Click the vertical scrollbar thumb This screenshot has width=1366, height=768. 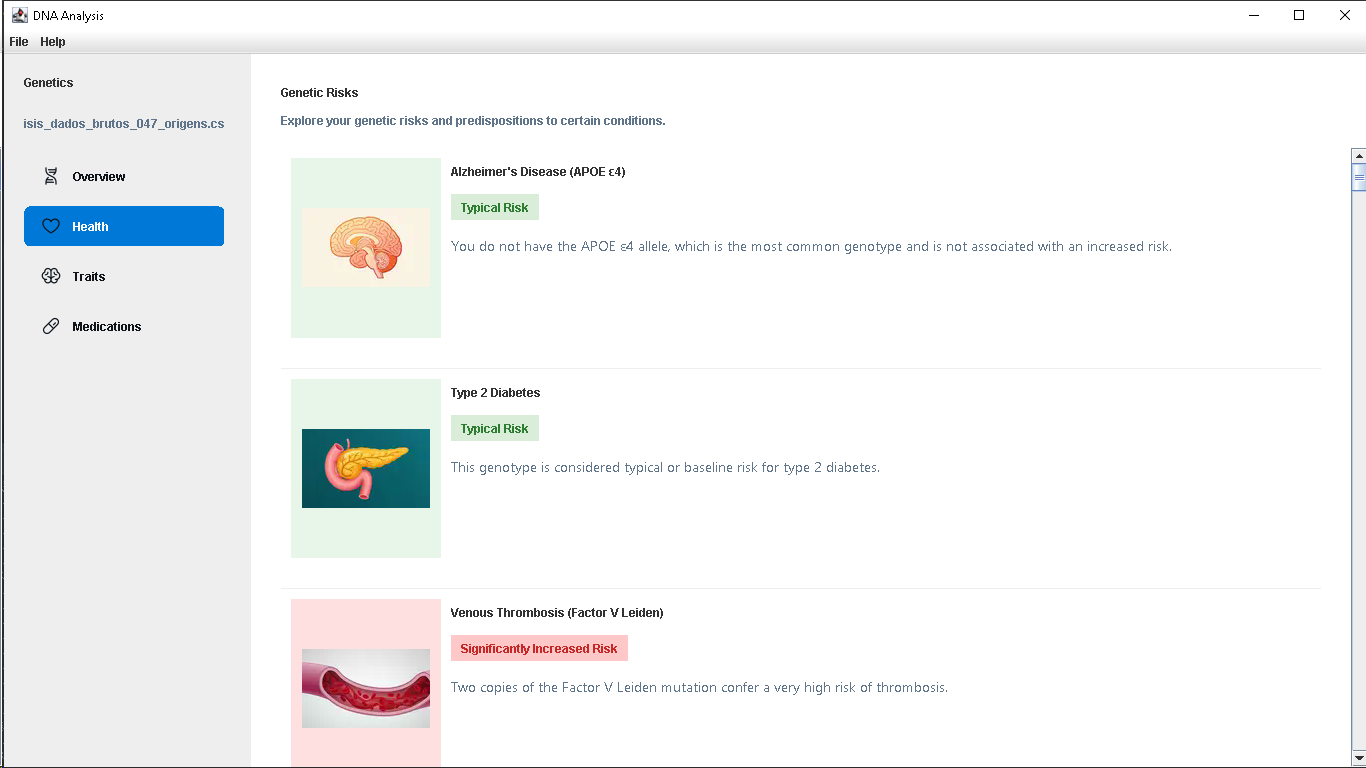[x=1358, y=176]
